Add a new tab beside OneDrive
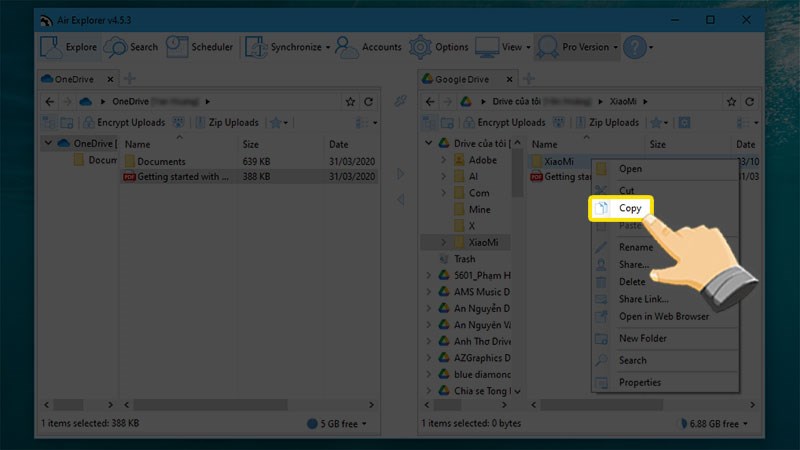 point(130,79)
